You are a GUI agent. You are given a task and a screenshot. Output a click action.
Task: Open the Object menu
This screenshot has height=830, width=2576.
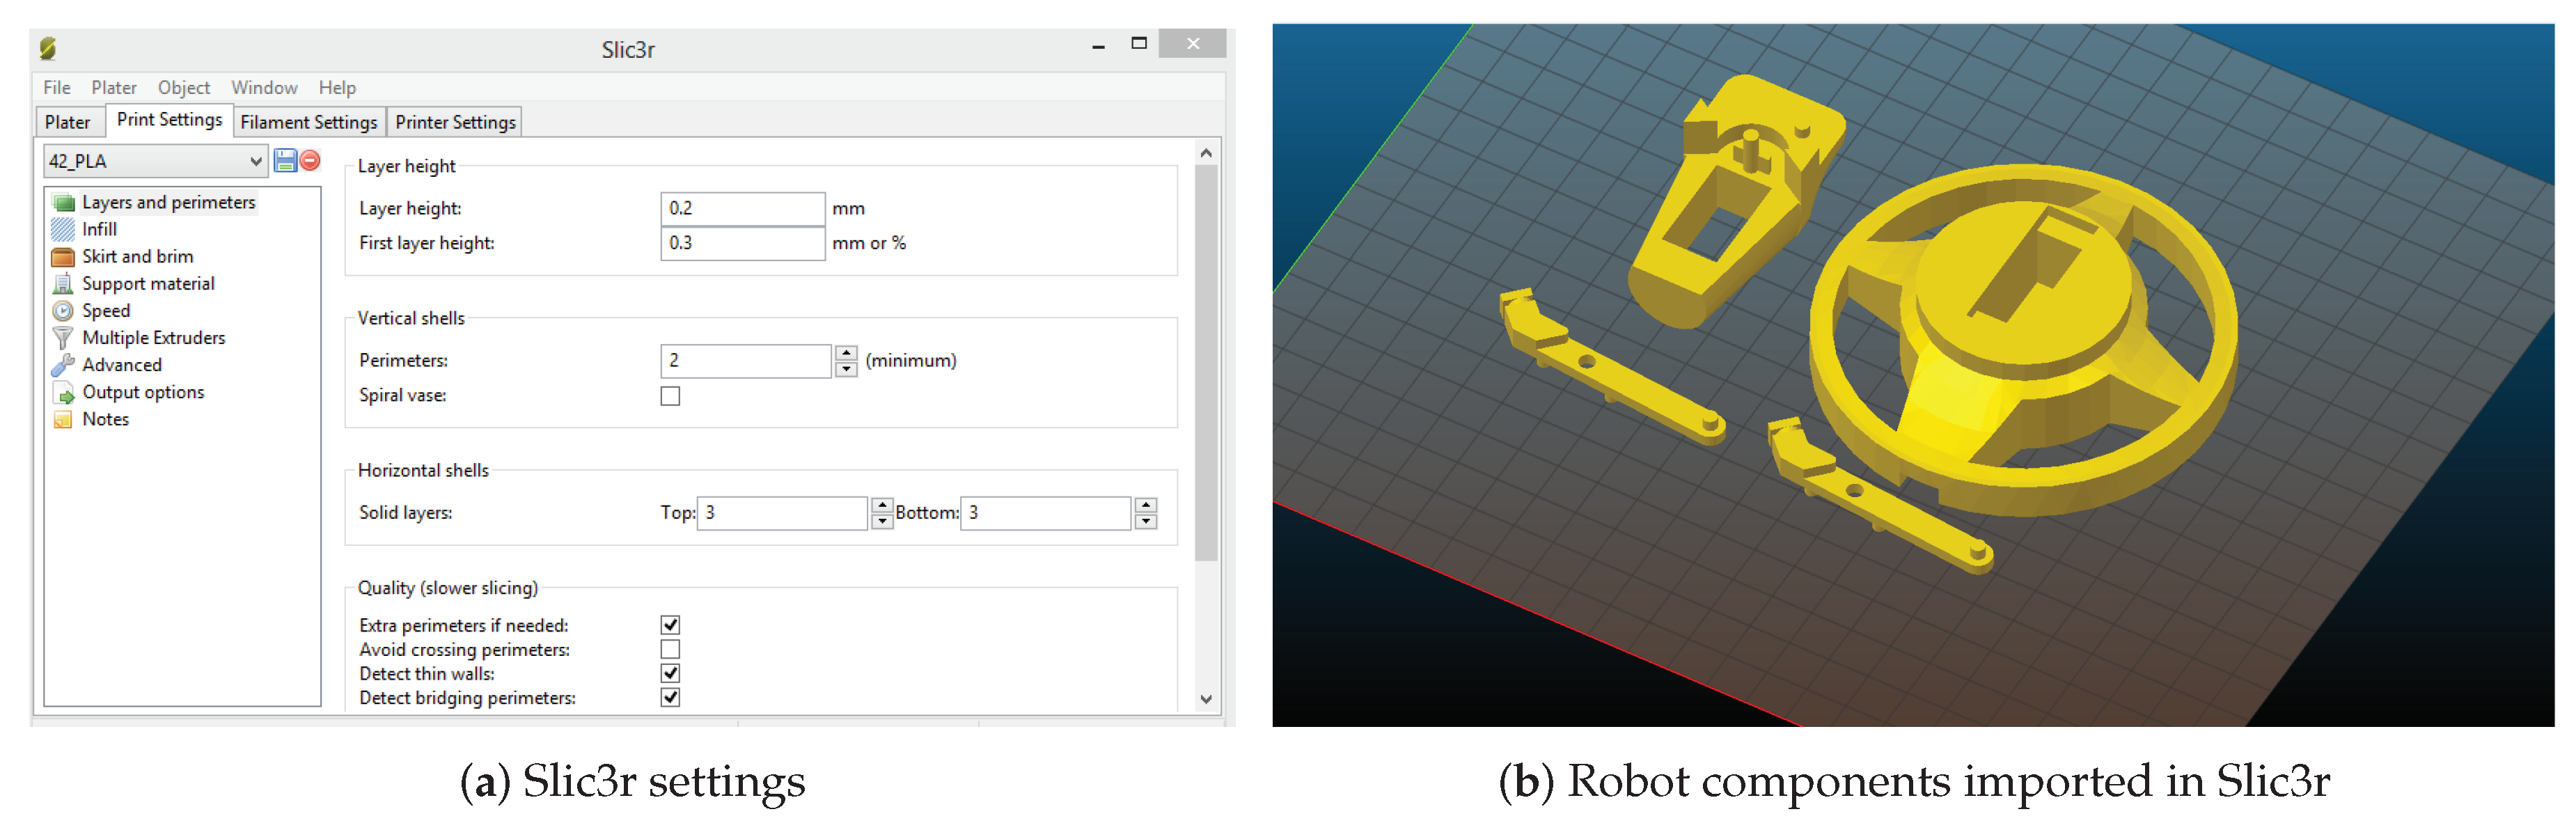coord(184,87)
